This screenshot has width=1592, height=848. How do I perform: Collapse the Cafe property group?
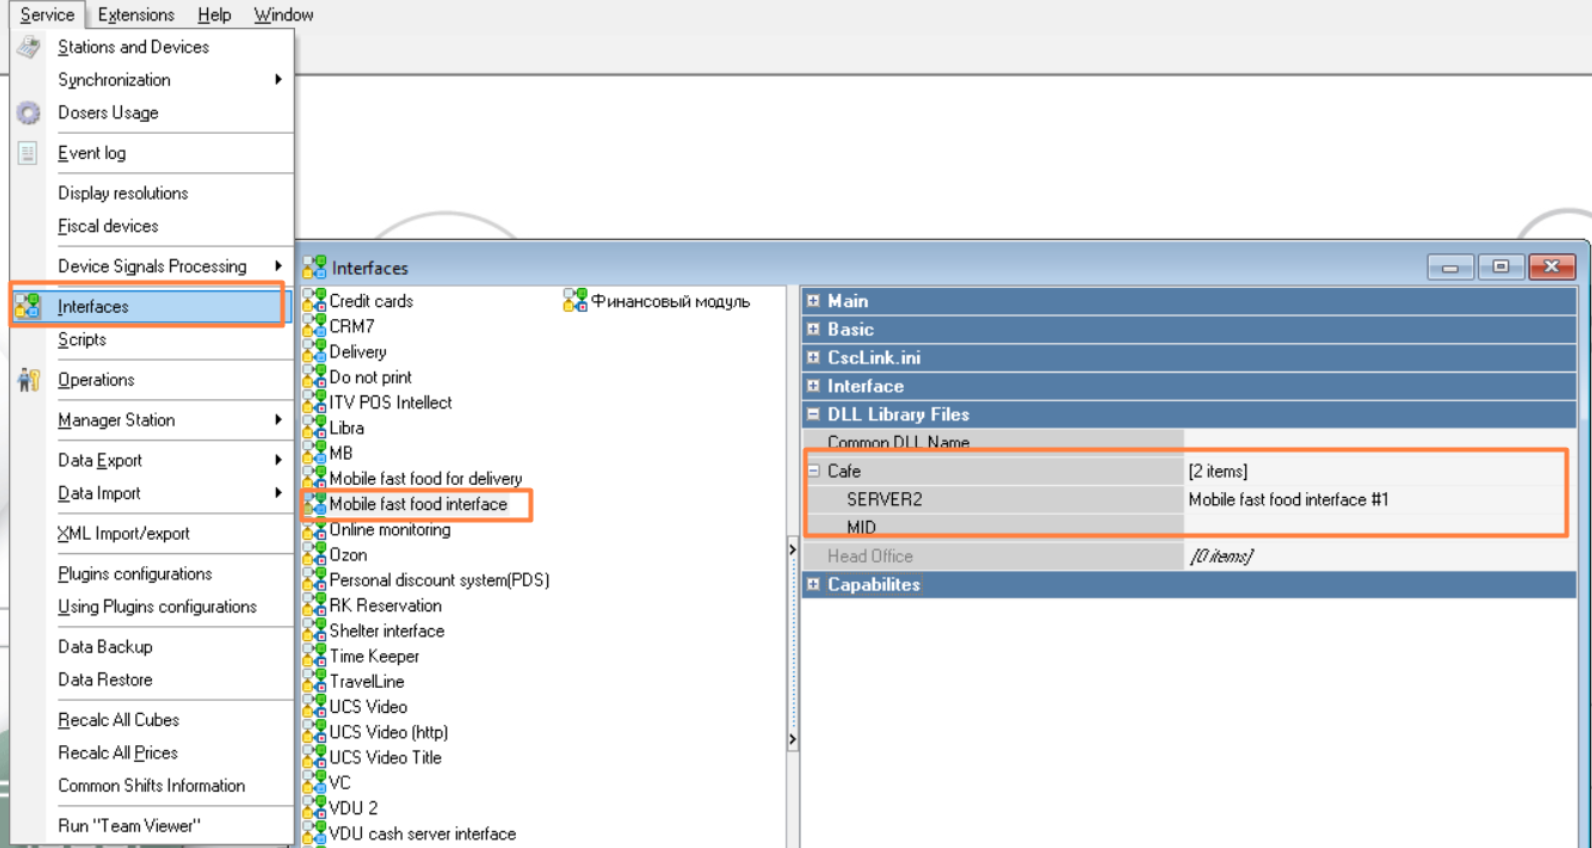click(814, 471)
